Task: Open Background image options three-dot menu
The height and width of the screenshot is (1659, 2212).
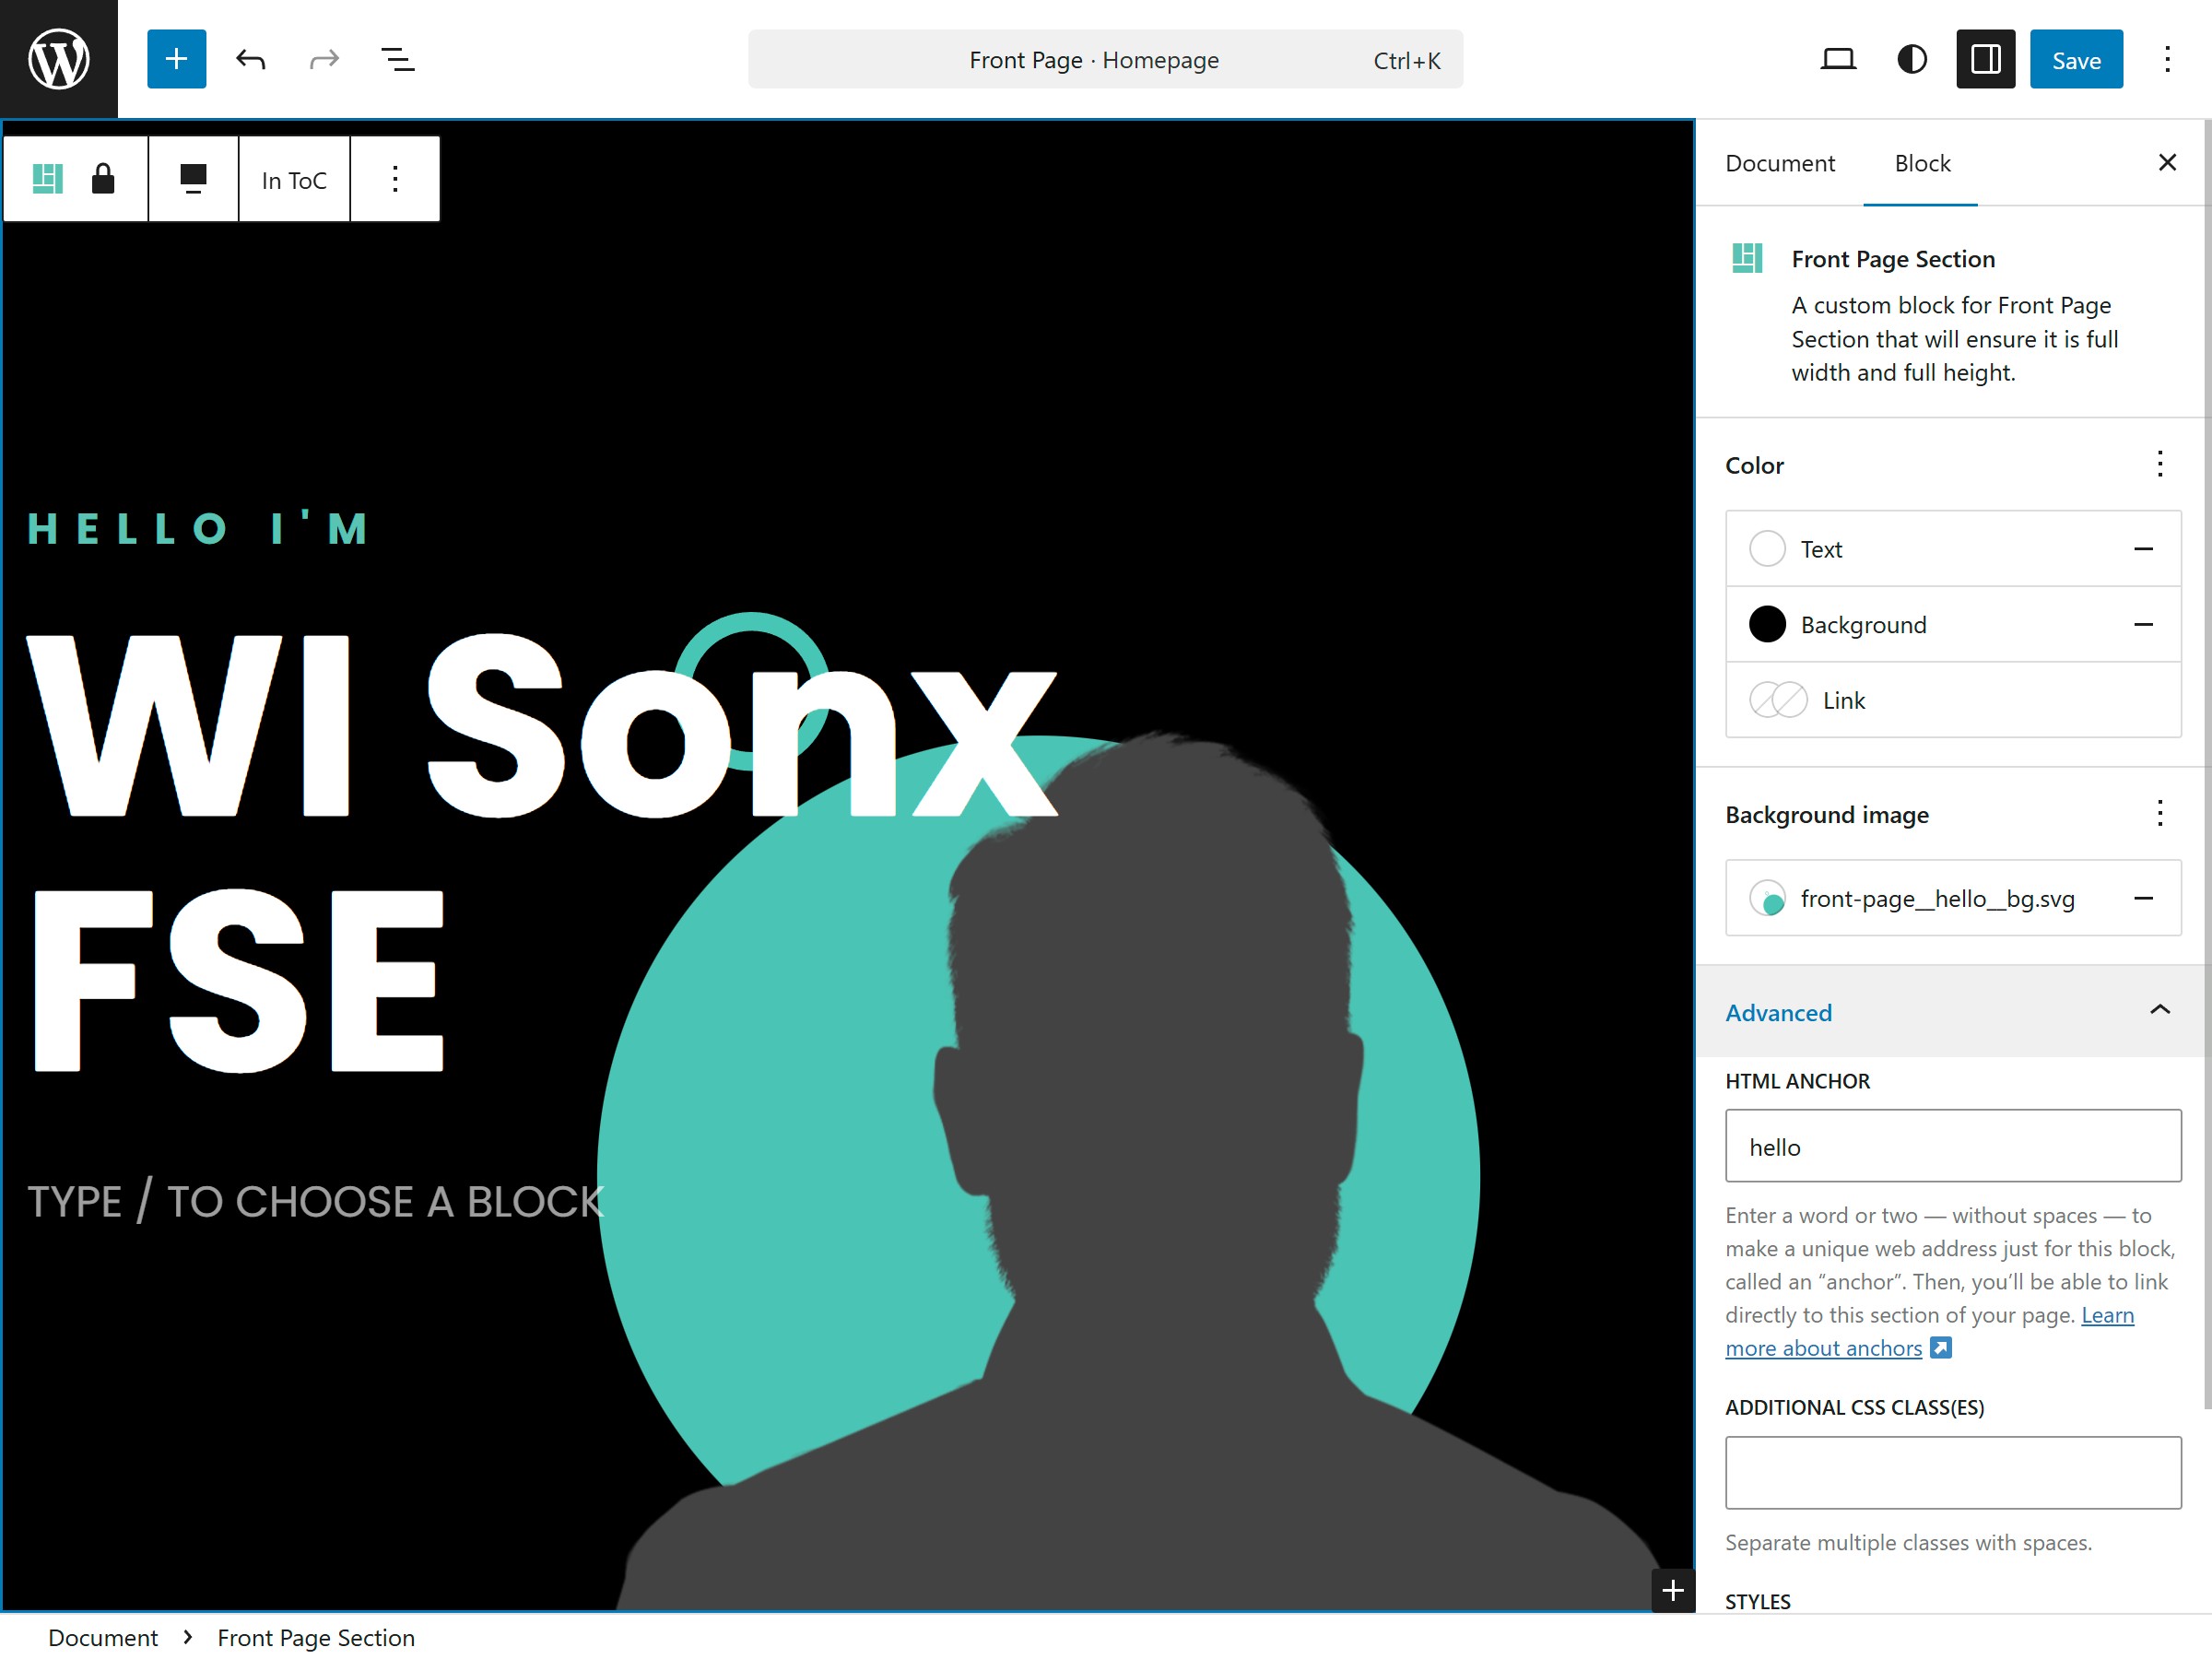Action: (x=2159, y=813)
